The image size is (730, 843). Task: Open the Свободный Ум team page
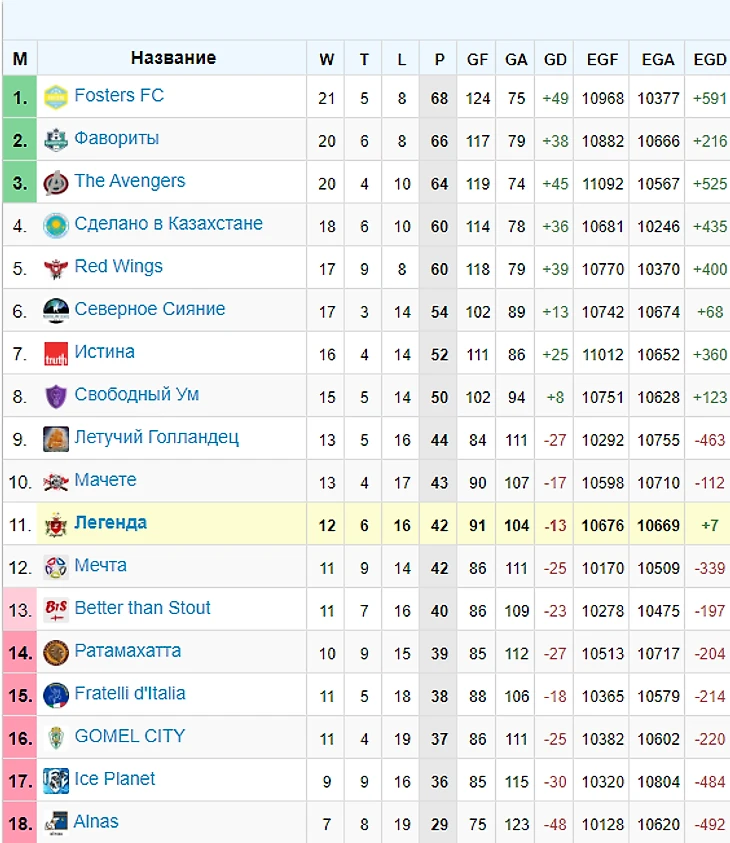pos(137,395)
